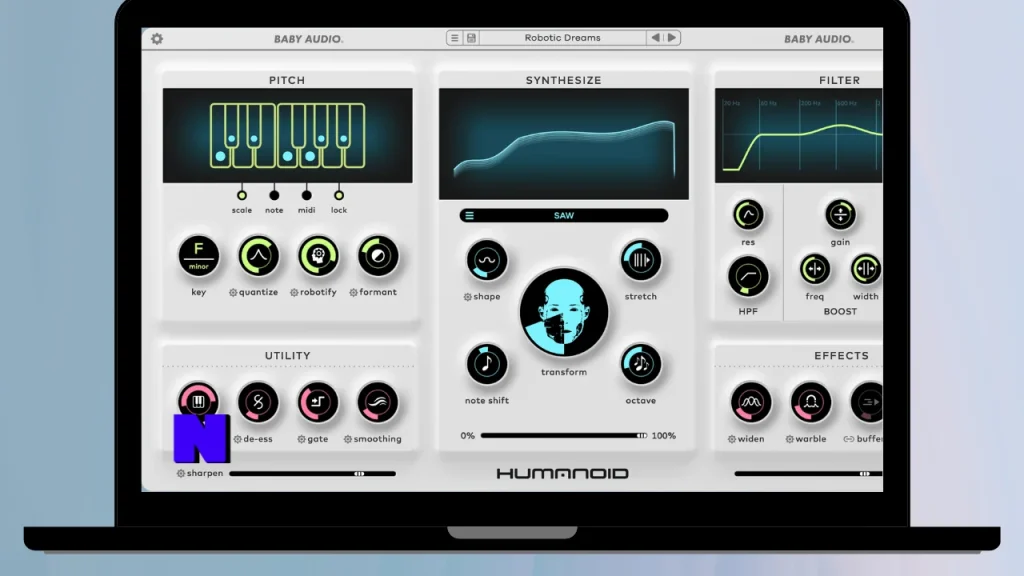Open shape settings gear
The image size is (1024, 576).
[468, 296]
